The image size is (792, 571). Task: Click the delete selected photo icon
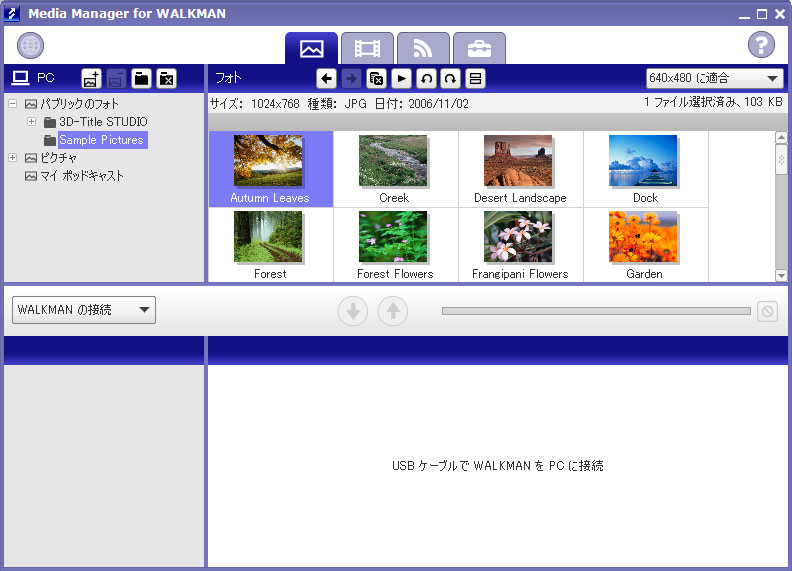[x=376, y=78]
